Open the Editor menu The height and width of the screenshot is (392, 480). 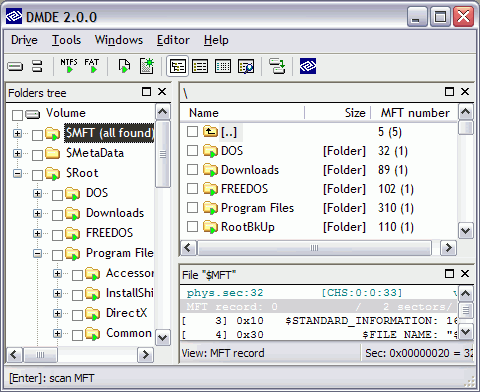[x=173, y=40]
